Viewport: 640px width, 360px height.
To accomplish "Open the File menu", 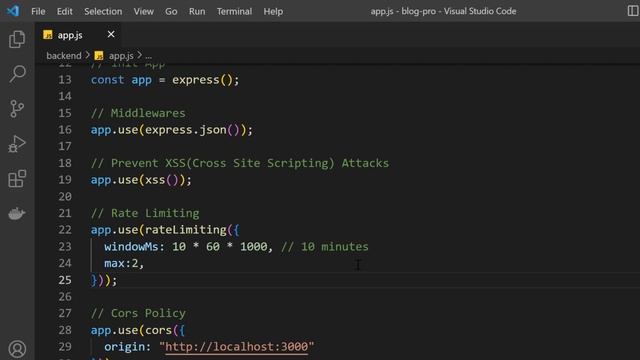I will (x=38, y=11).
